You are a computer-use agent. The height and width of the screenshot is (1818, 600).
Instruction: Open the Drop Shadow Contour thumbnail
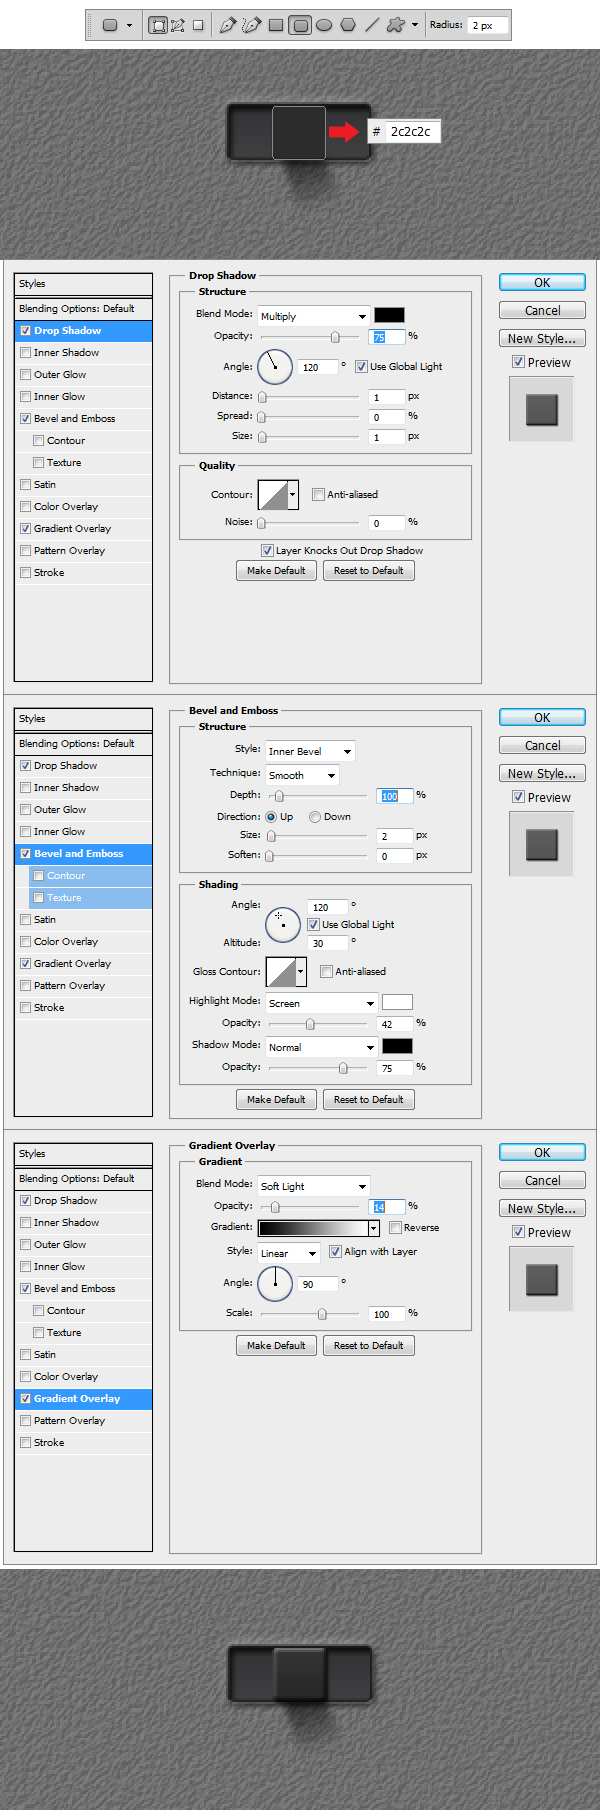pyautogui.click(x=273, y=494)
